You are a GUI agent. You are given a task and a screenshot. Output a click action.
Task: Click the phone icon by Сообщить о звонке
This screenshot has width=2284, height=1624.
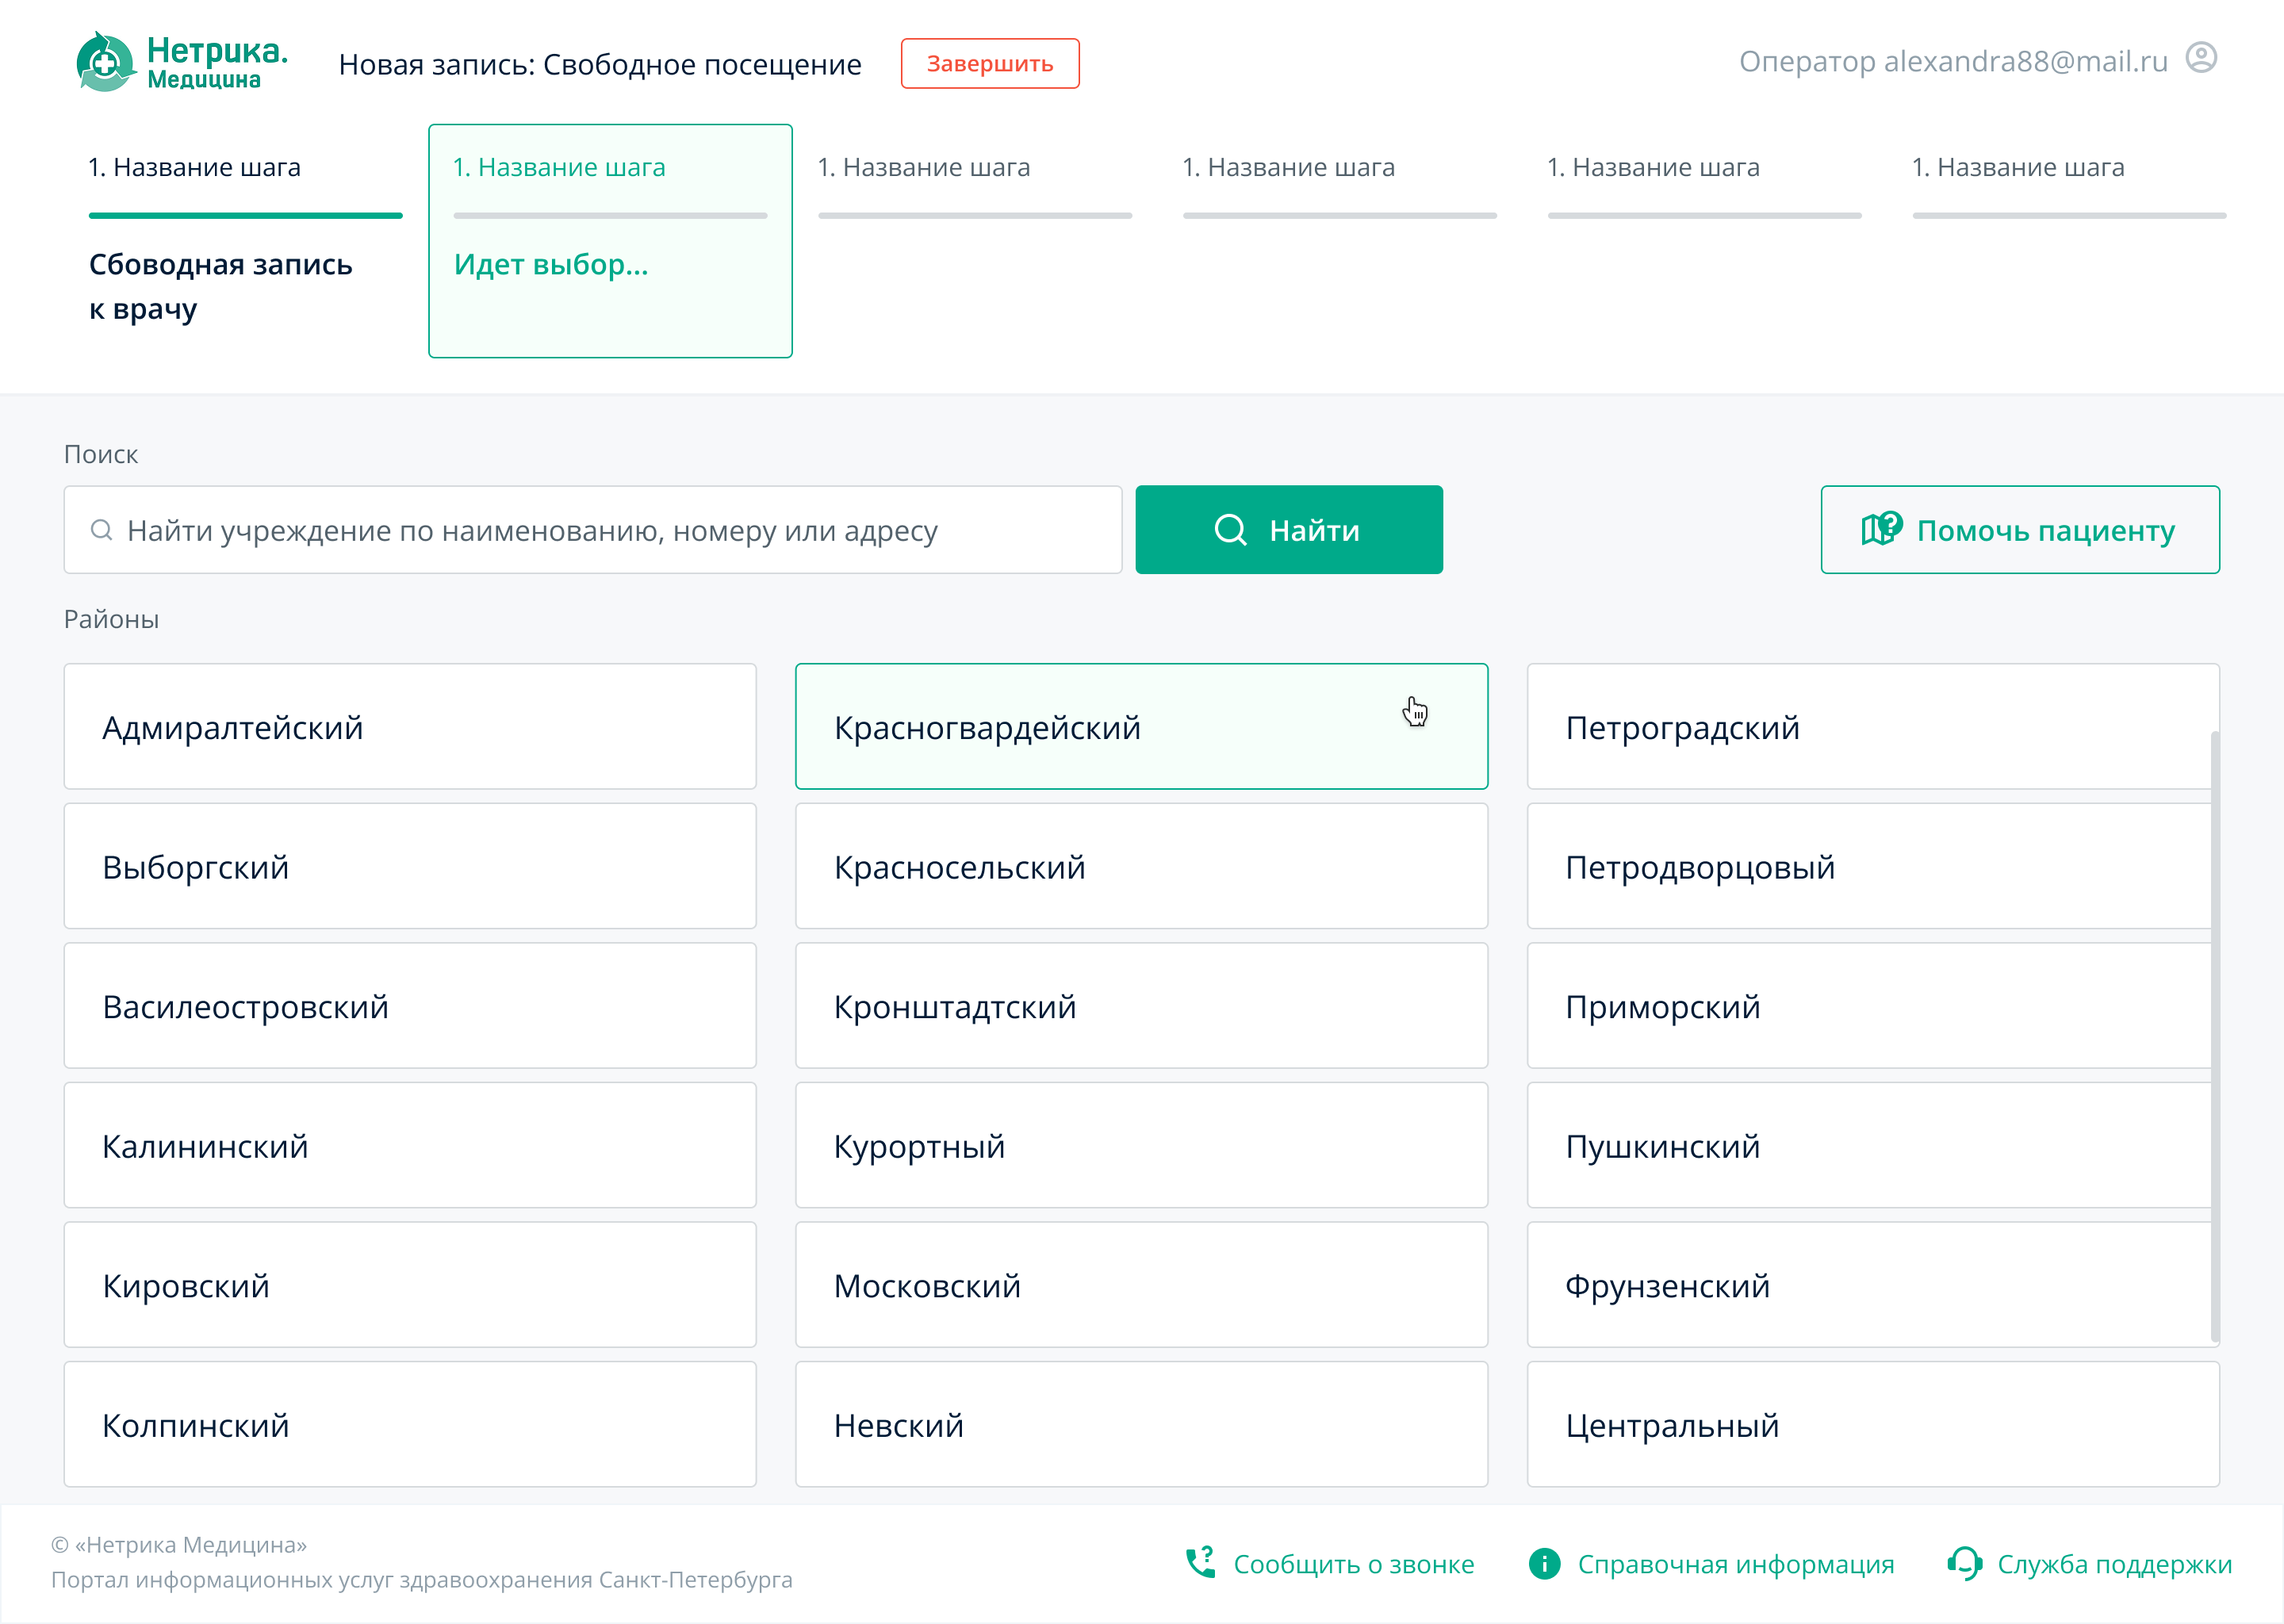click(1199, 1563)
